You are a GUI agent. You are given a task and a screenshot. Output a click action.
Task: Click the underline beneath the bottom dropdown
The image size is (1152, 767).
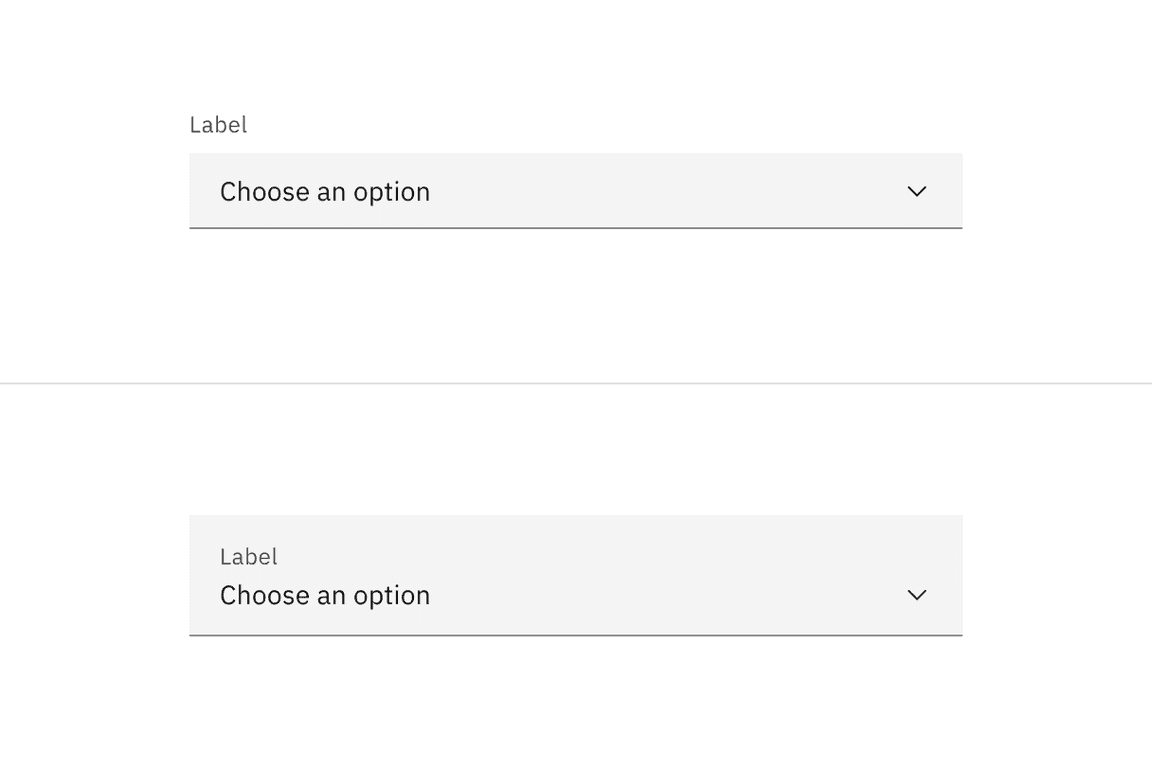[575, 633]
